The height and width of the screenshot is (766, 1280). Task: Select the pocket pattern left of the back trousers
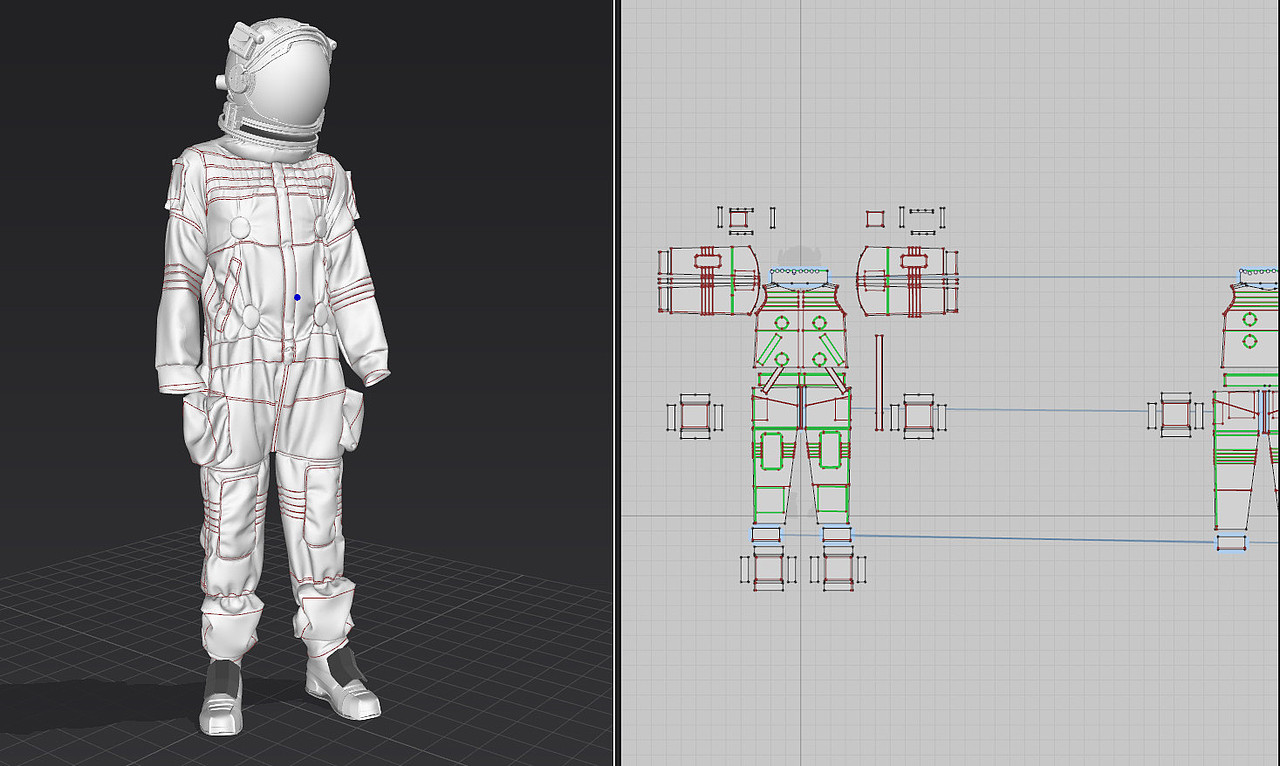(x=1176, y=416)
